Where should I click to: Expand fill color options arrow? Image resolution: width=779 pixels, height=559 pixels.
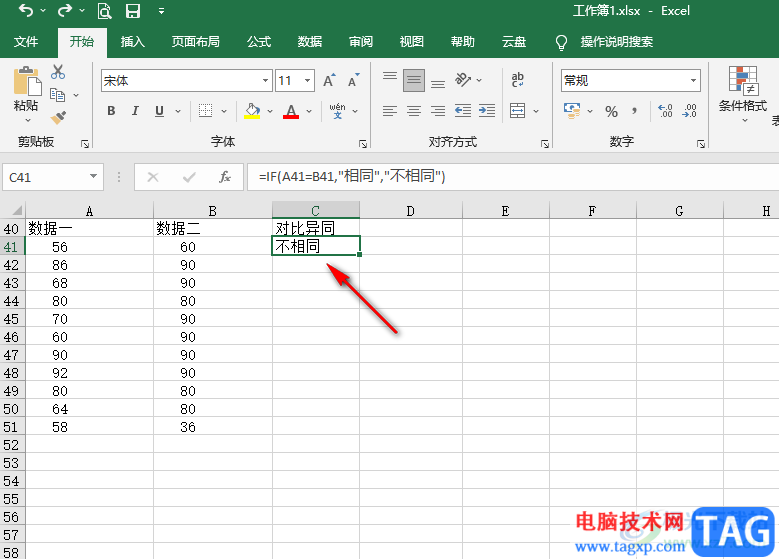pos(270,111)
